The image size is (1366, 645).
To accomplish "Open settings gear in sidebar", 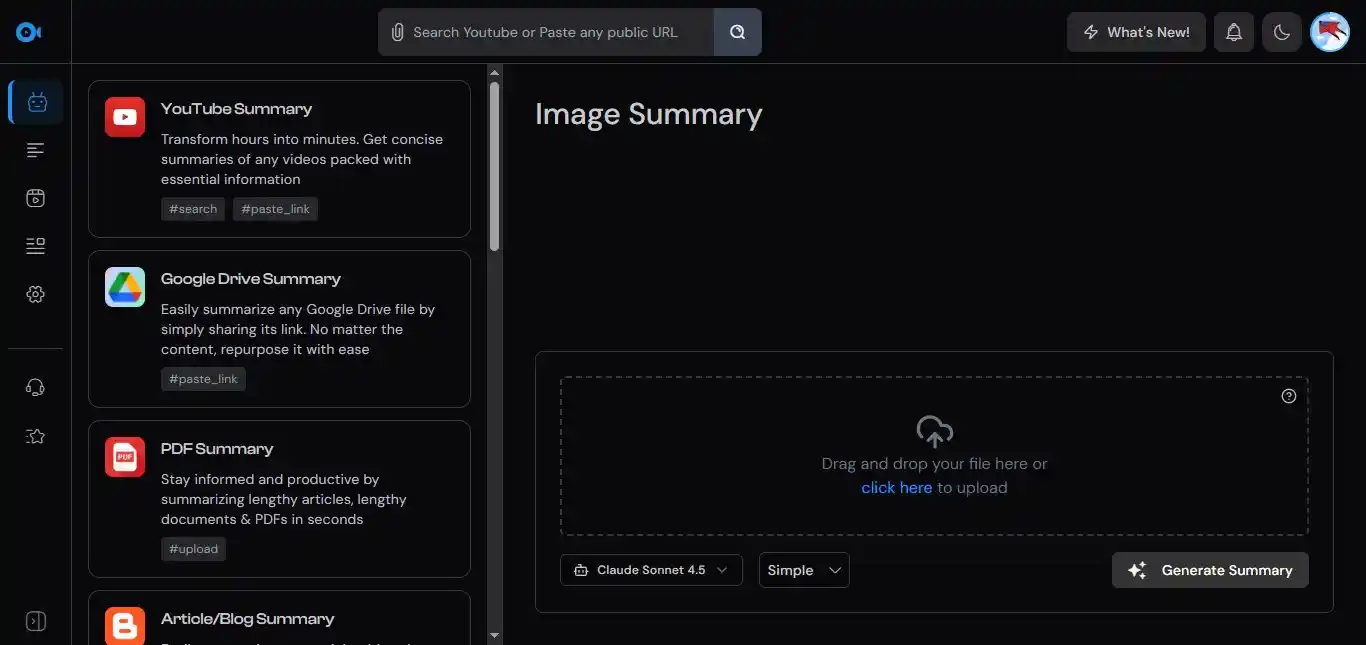I will tap(36, 294).
